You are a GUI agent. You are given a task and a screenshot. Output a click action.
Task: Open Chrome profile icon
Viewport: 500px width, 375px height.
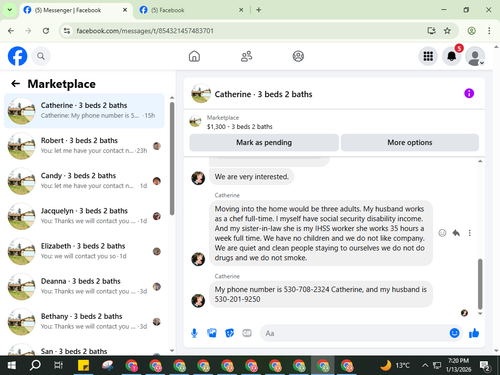pyautogui.click(x=471, y=31)
